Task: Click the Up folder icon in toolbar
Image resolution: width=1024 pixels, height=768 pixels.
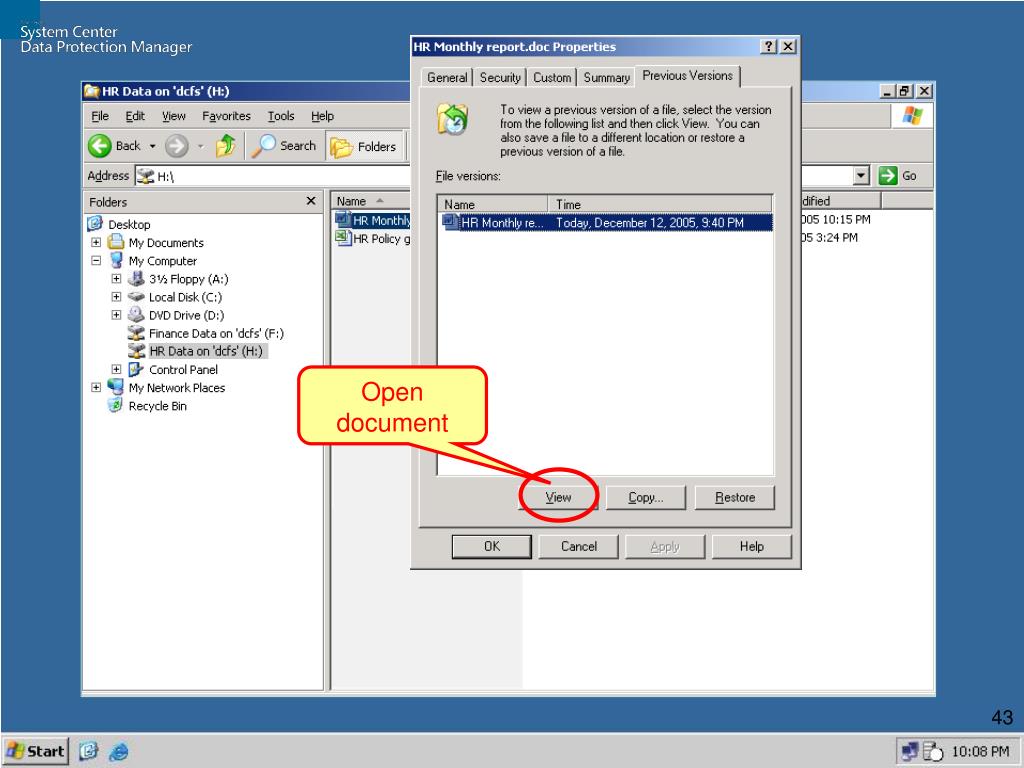Action: pyautogui.click(x=226, y=146)
